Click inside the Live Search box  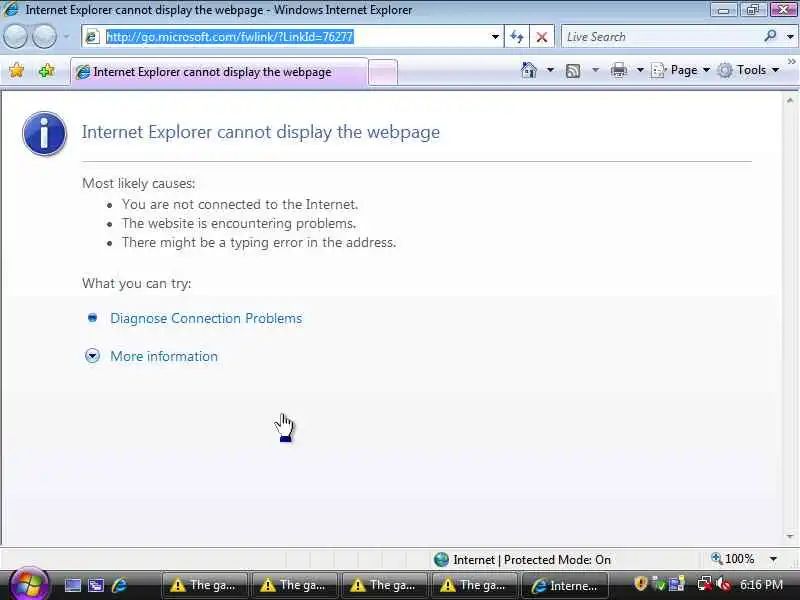click(x=661, y=37)
